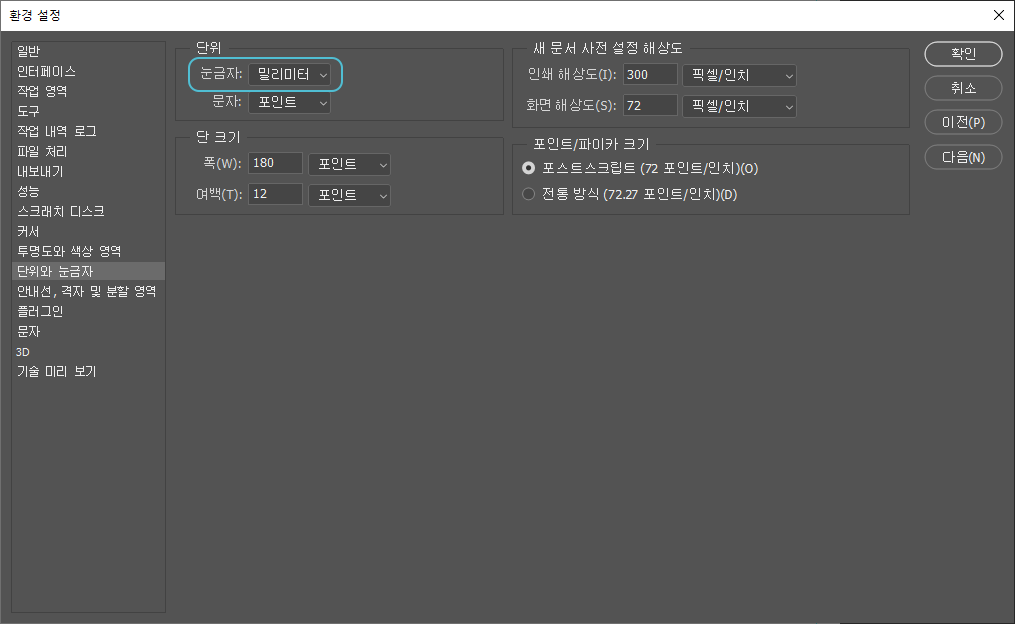Select 전통 방식 (72.27 포인트/인치) radio option
The width and height of the screenshot is (1015, 624).
click(x=529, y=194)
